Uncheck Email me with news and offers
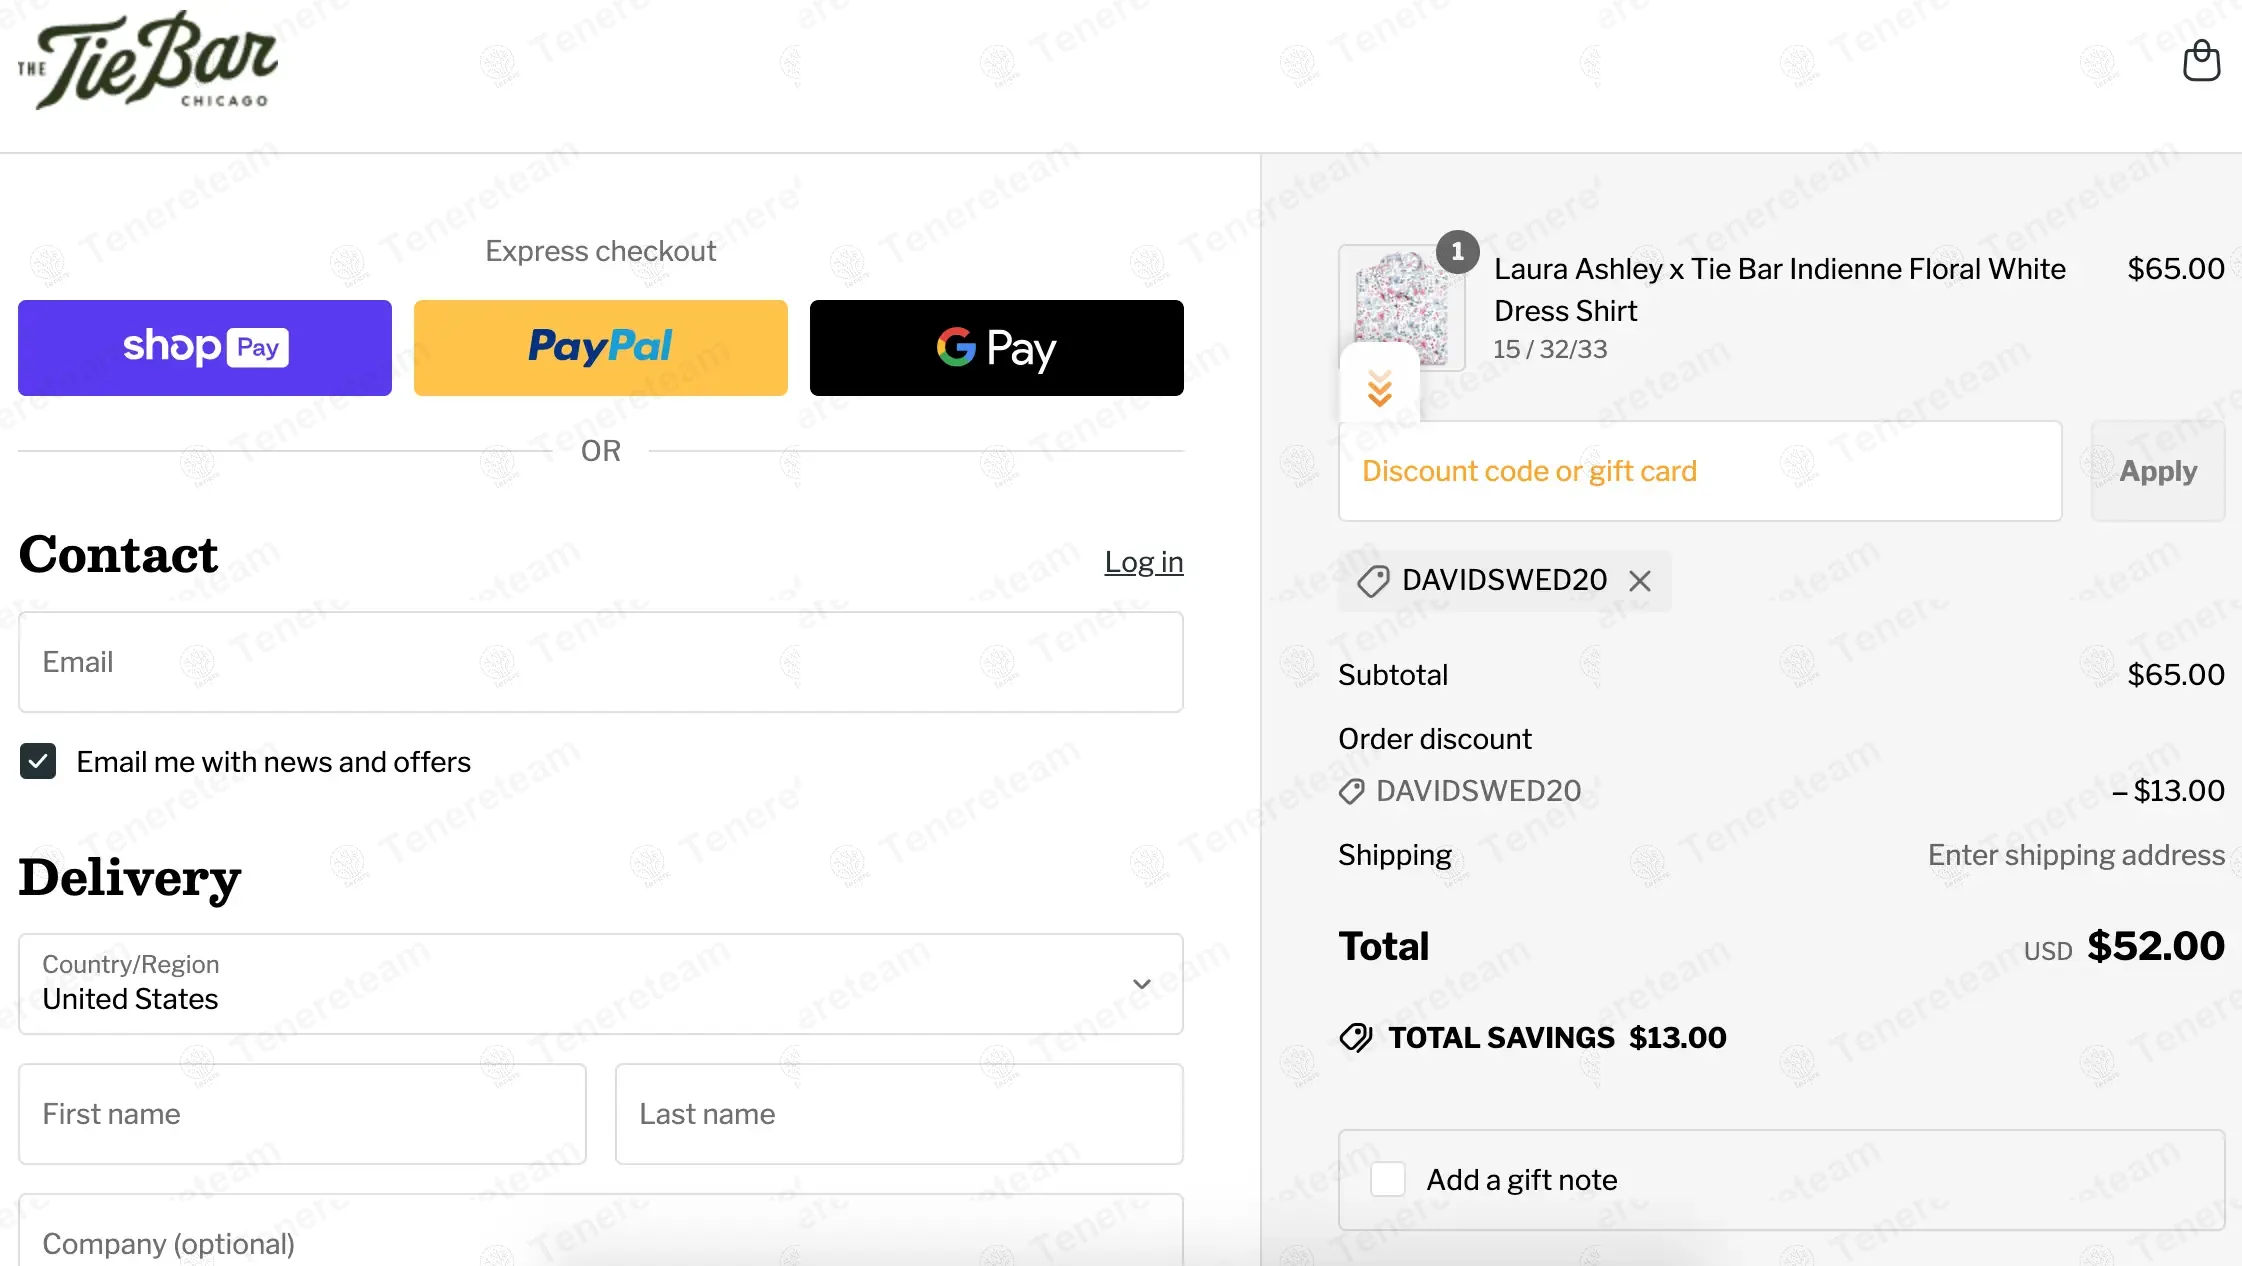 click(x=38, y=761)
